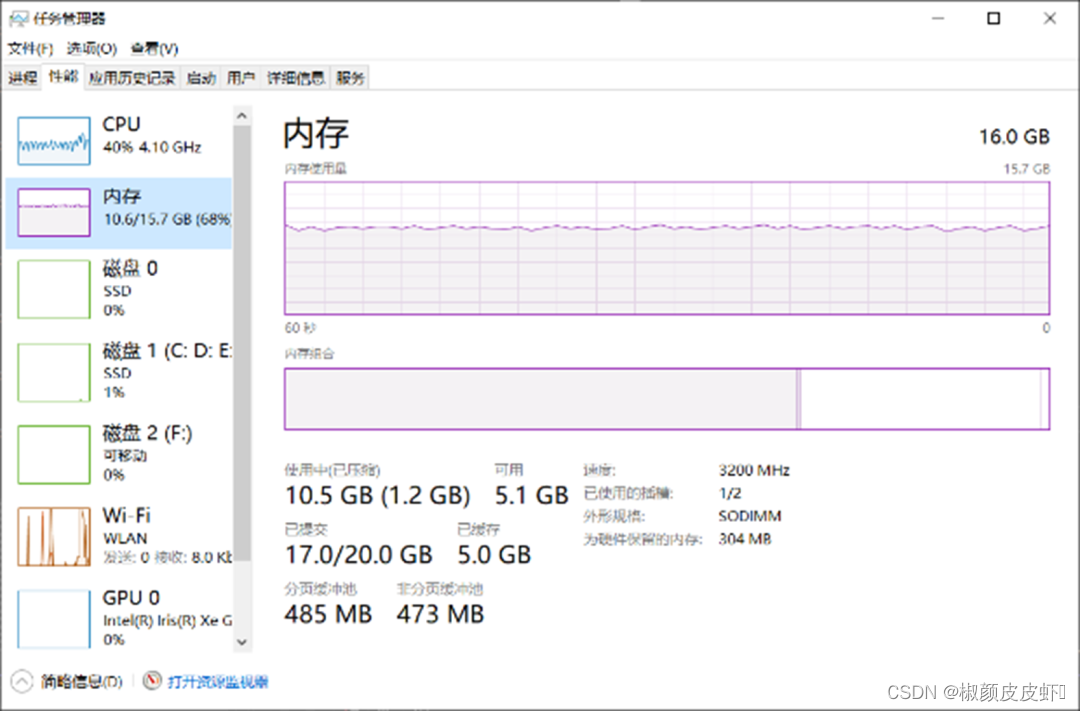
Task: Click the Wi-Fi WLAN label
Action: [x=127, y=527]
